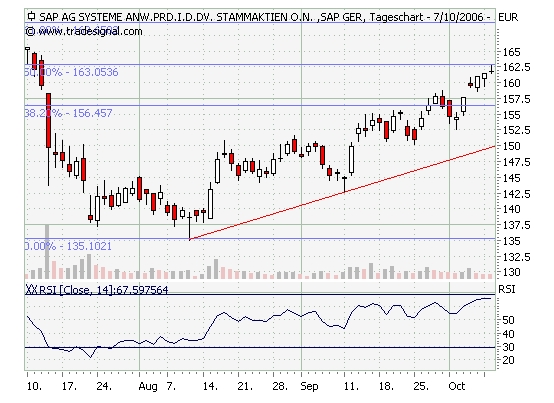The width and height of the screenshot is (554, 403).
Task: Select the 0.00% - 135.1021 Fibonacci label
Action: (x=68, y=246)
